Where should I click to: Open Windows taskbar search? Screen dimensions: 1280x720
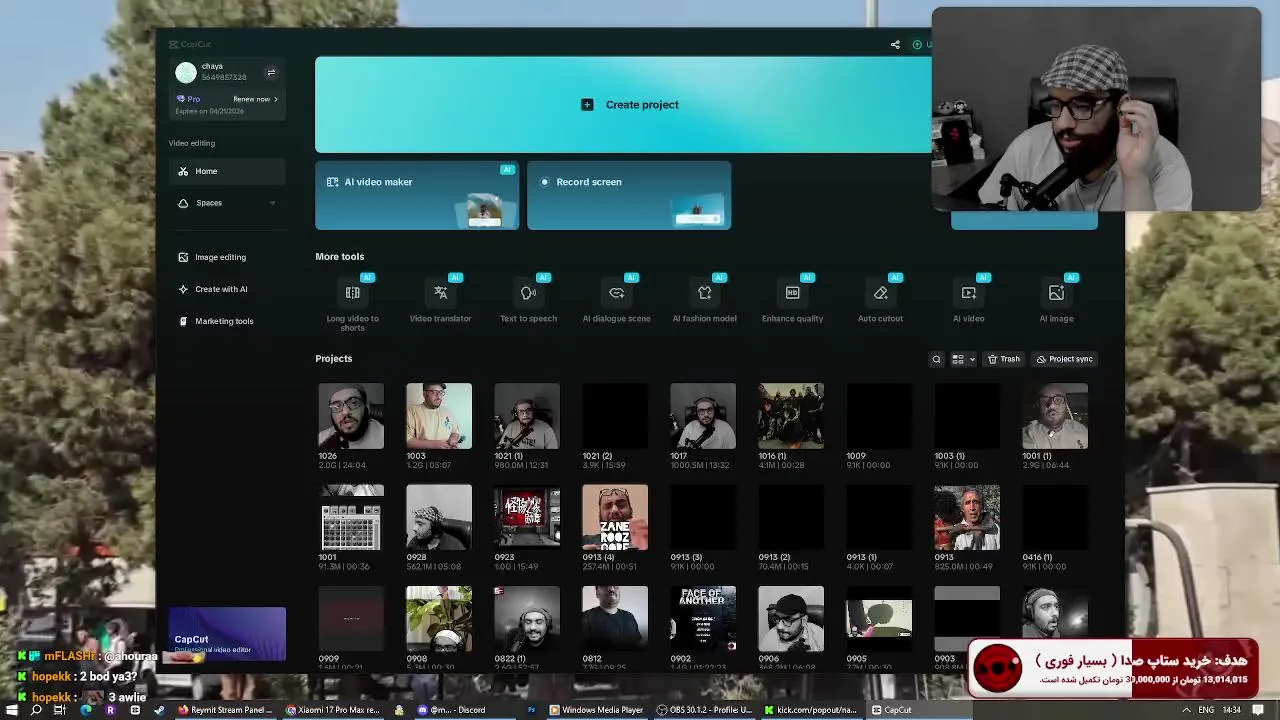click(36, 710)
